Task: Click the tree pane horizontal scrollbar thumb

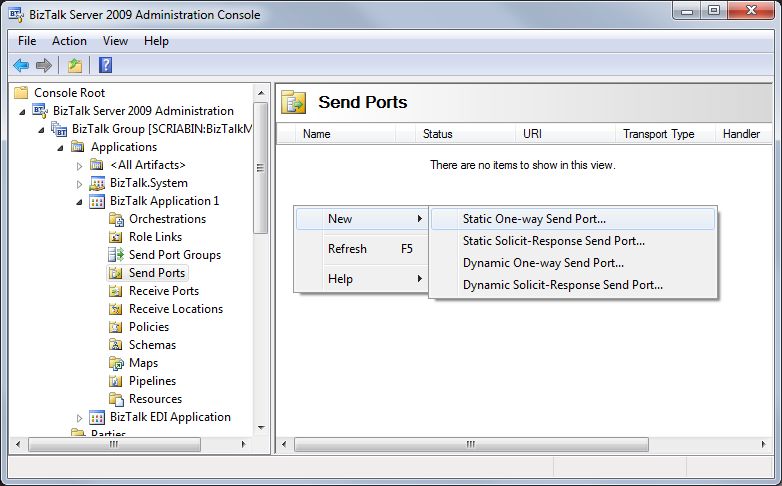Action: (x=114, y=444)
